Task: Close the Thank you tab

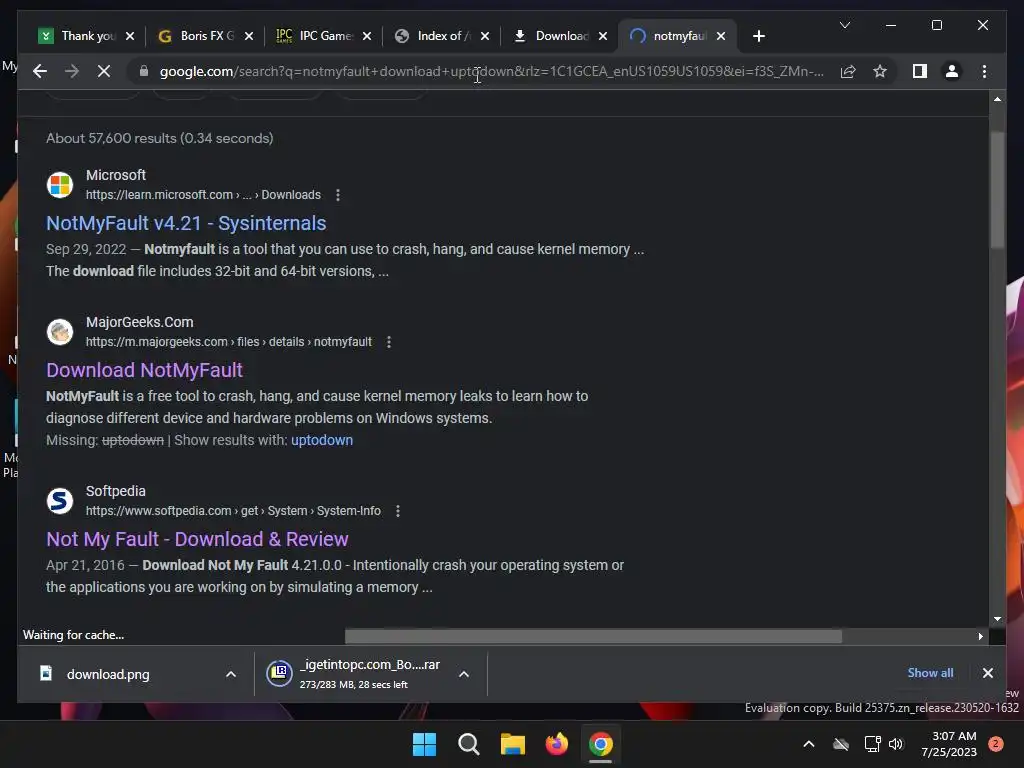Action: [129, 36]
